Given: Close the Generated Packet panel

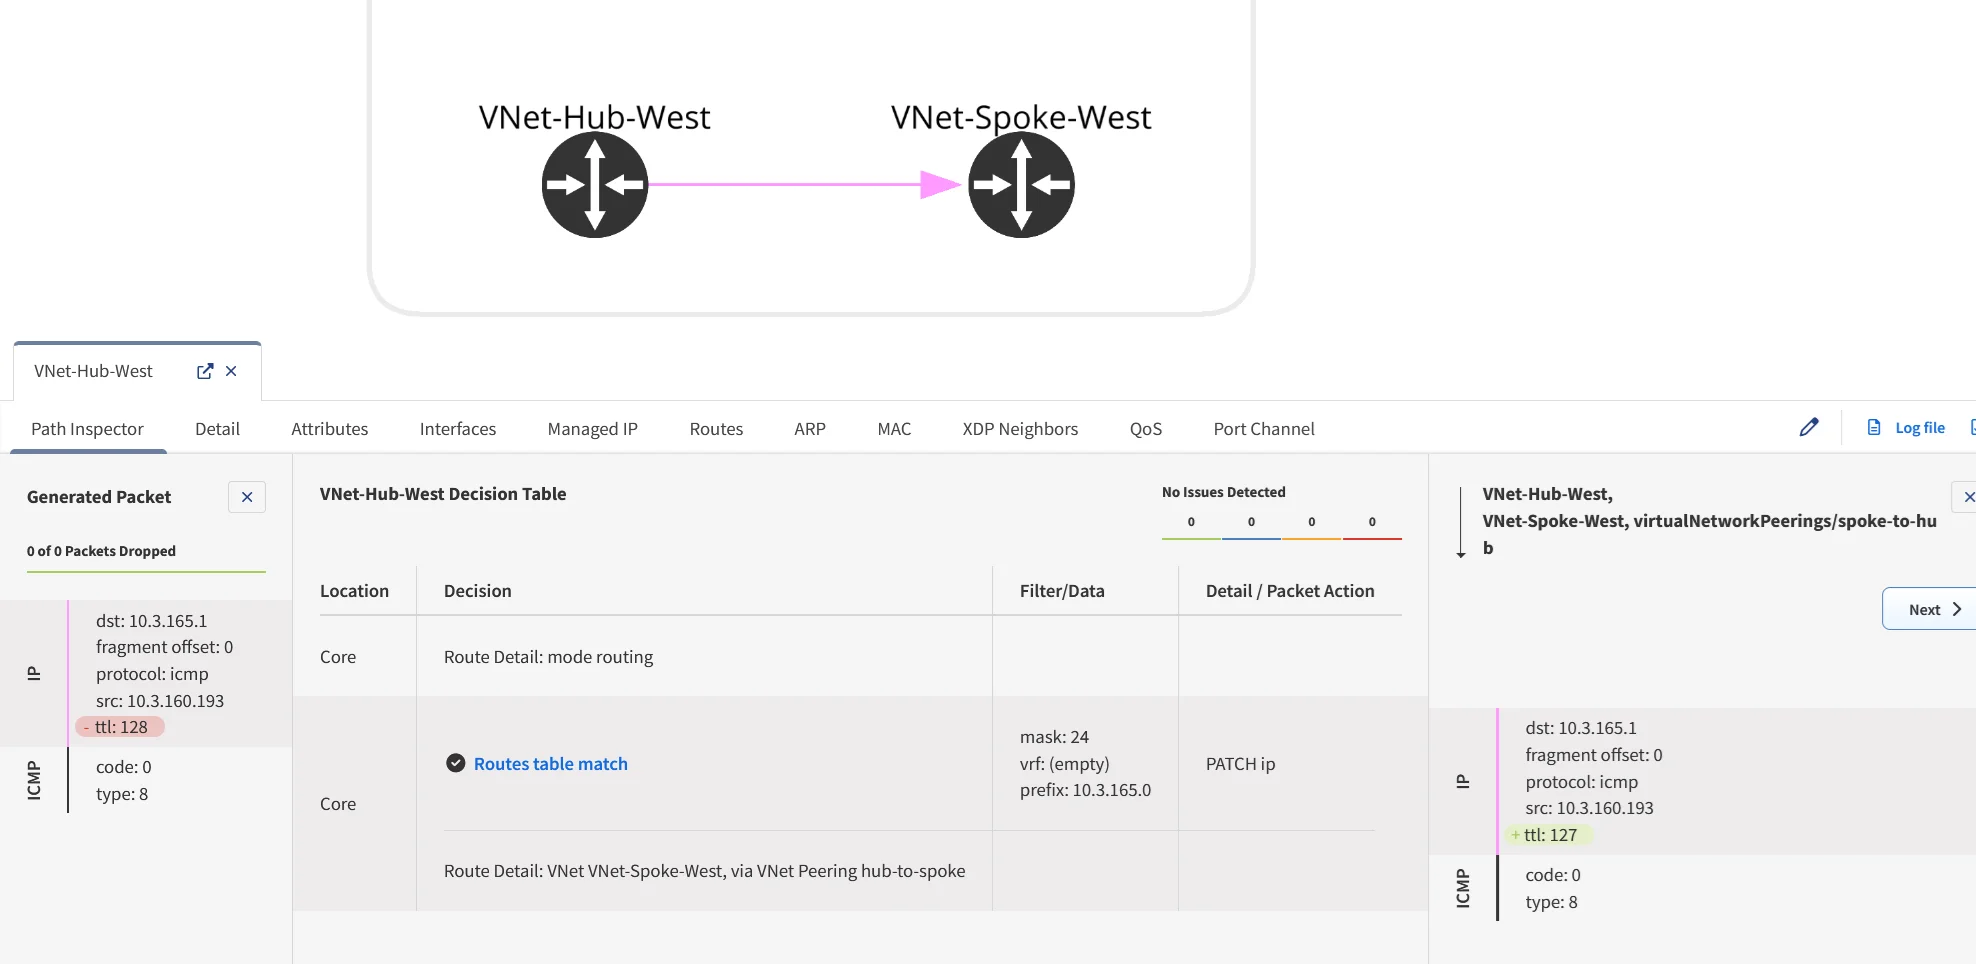Looking at the screenshot, I should (247, 497).
